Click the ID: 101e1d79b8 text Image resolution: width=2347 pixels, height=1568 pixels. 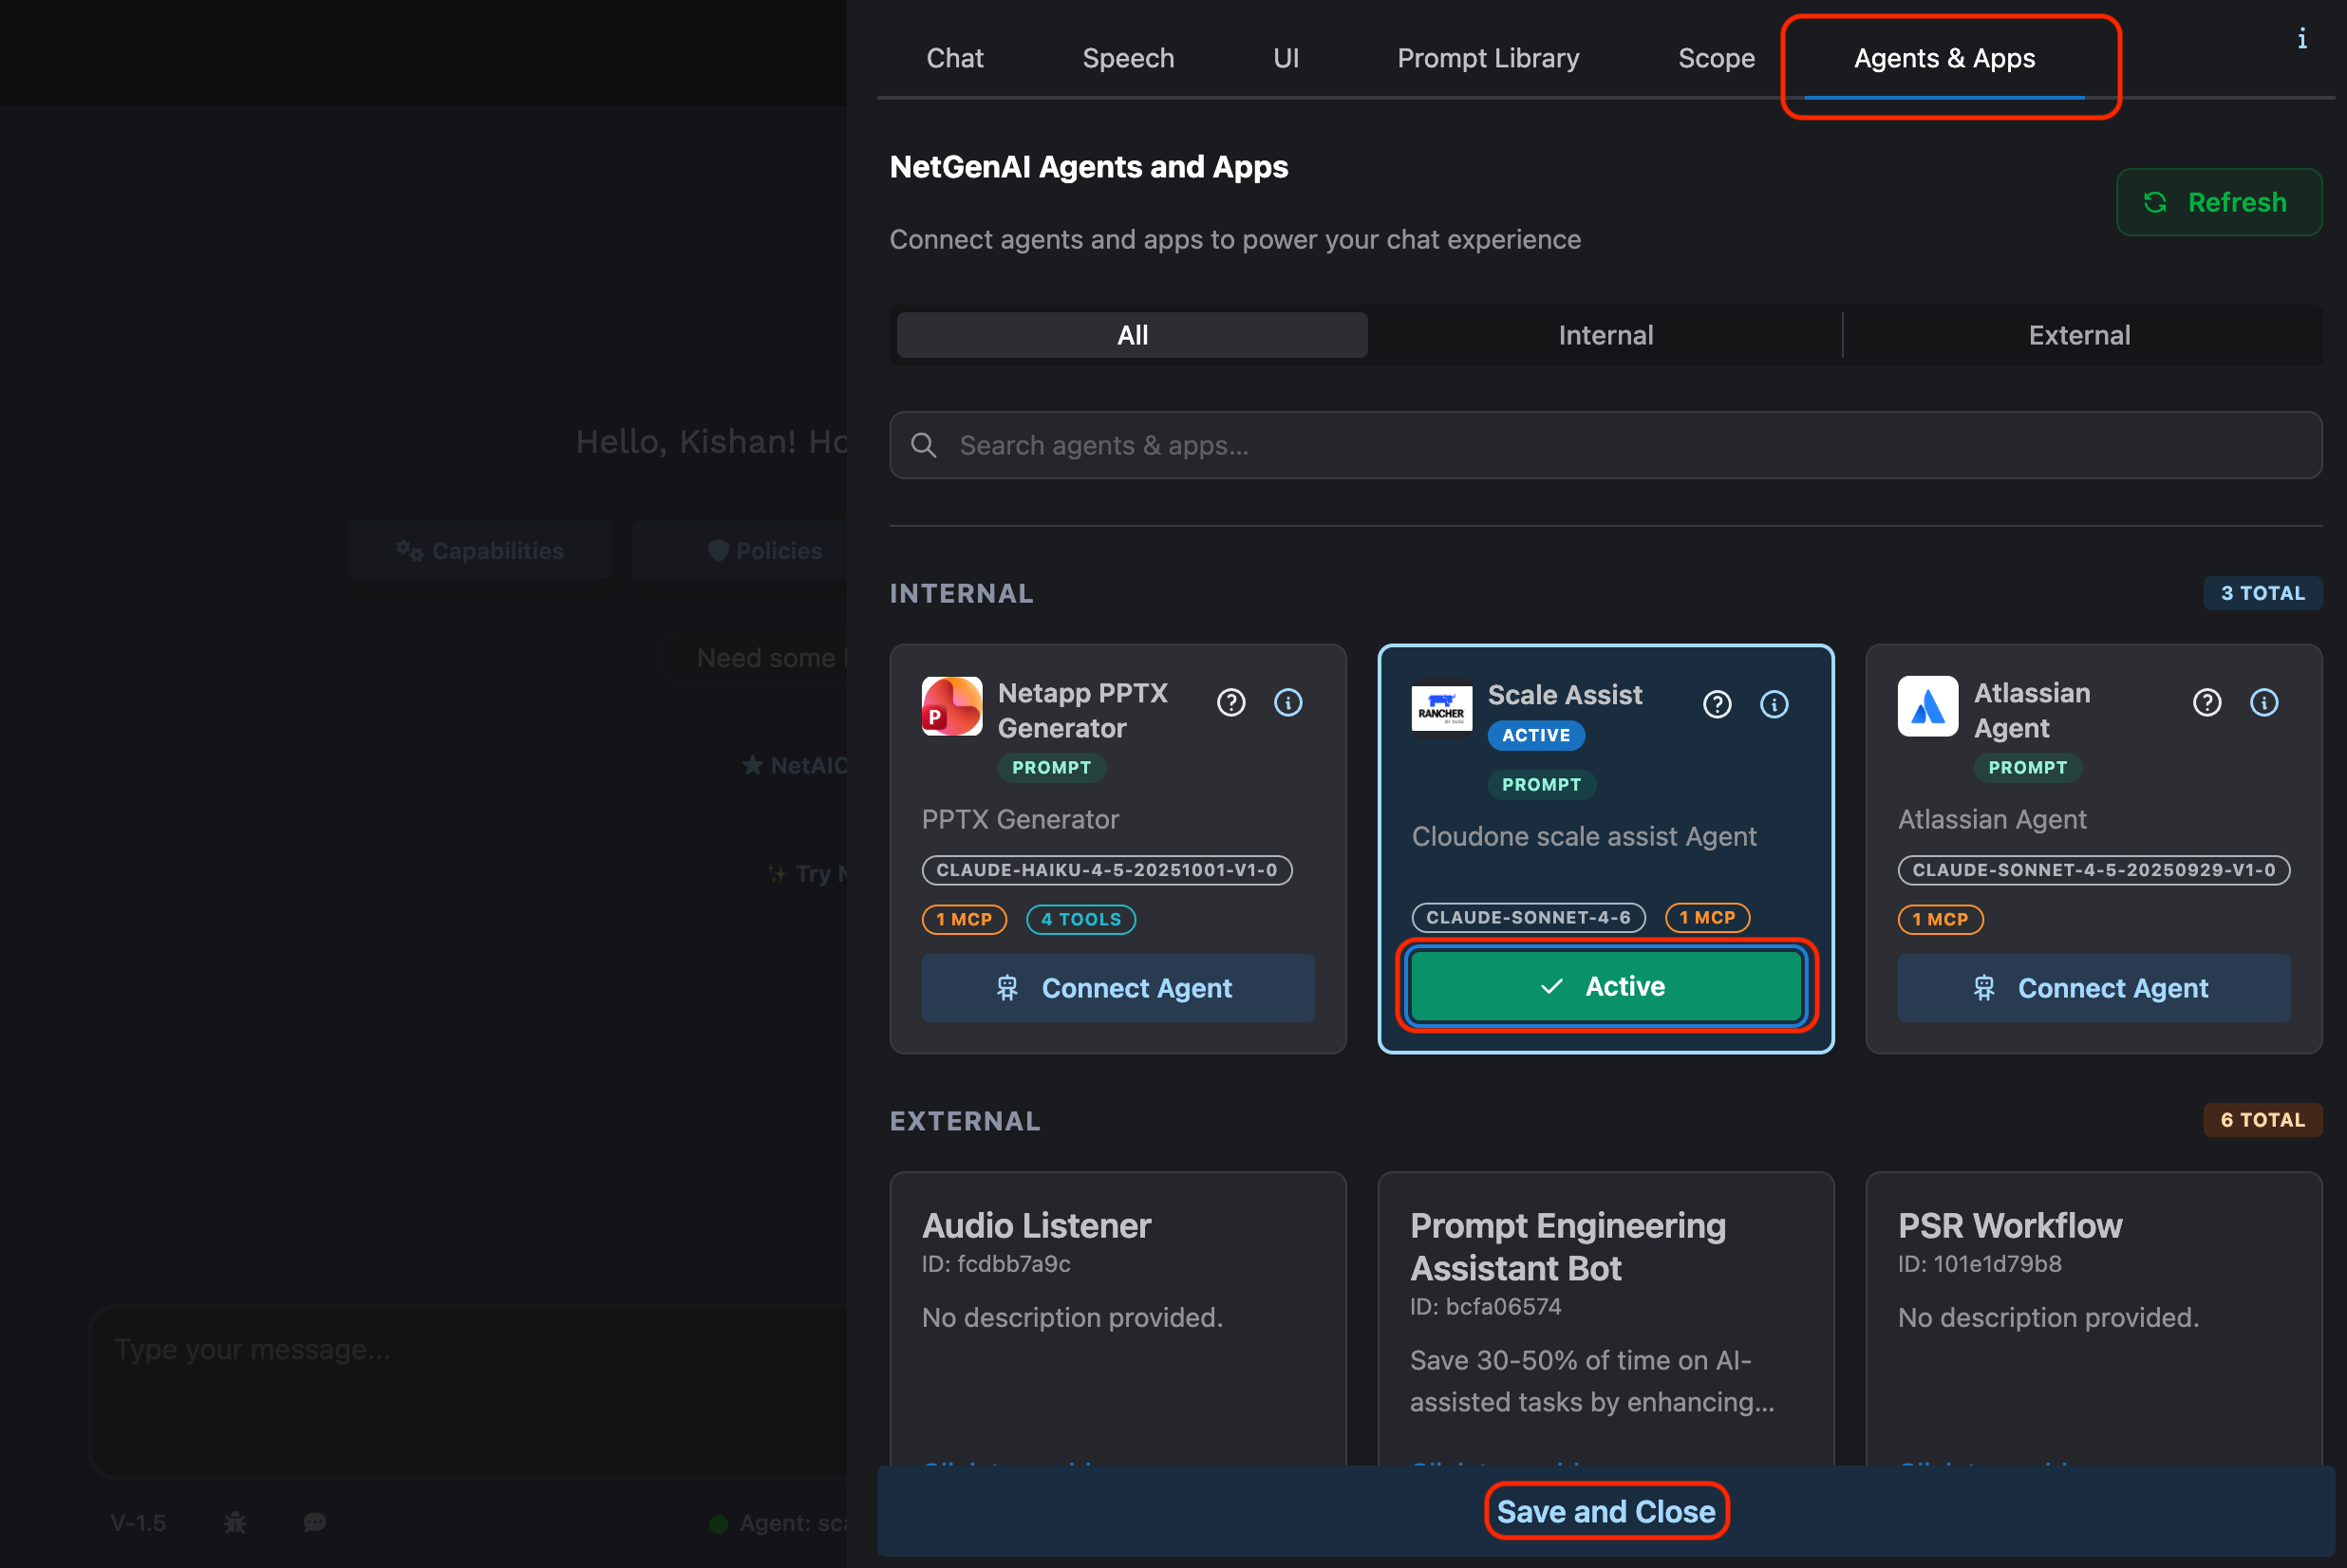point(1979,1264)
